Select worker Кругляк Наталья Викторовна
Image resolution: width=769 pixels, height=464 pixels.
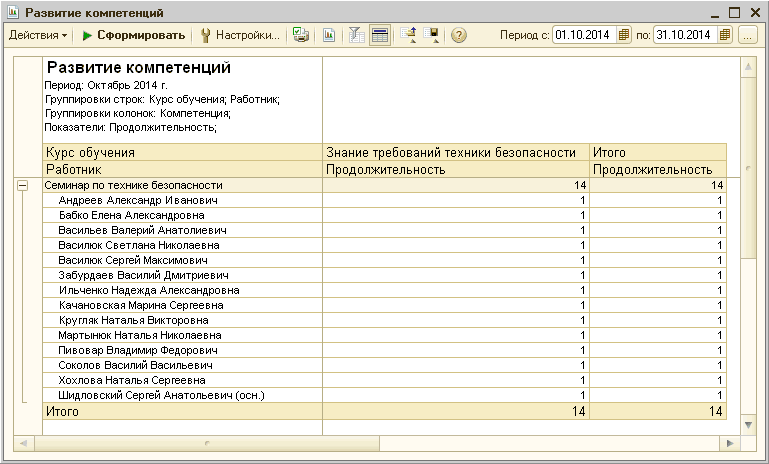(x=182, y=320)
